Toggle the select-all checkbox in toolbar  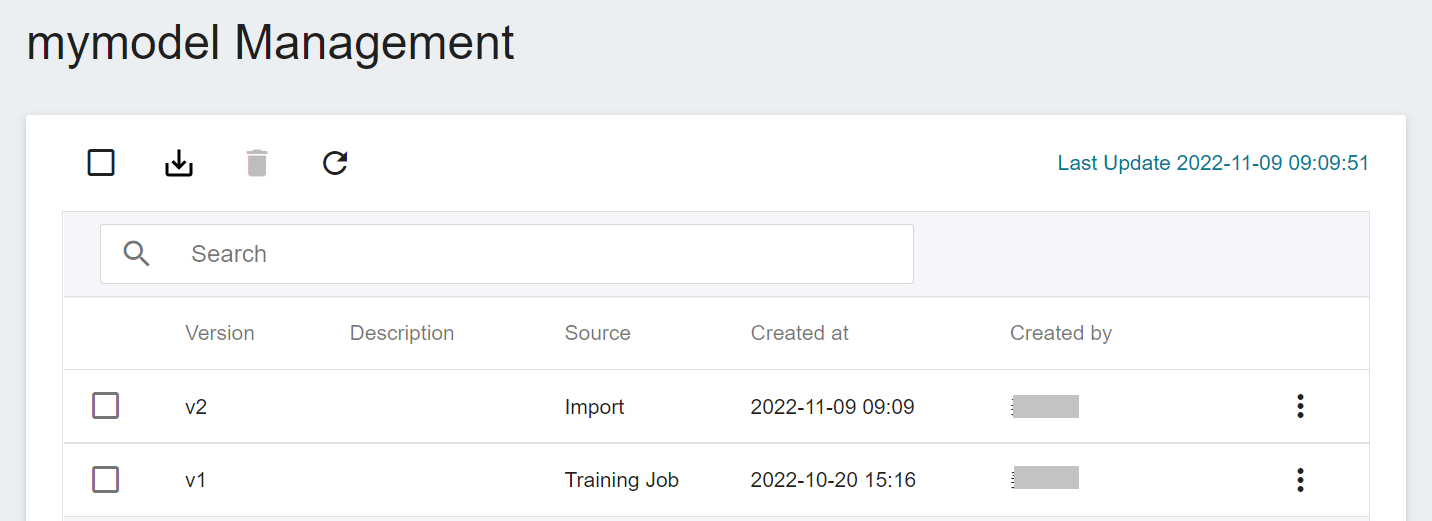(x=101, y=162)
